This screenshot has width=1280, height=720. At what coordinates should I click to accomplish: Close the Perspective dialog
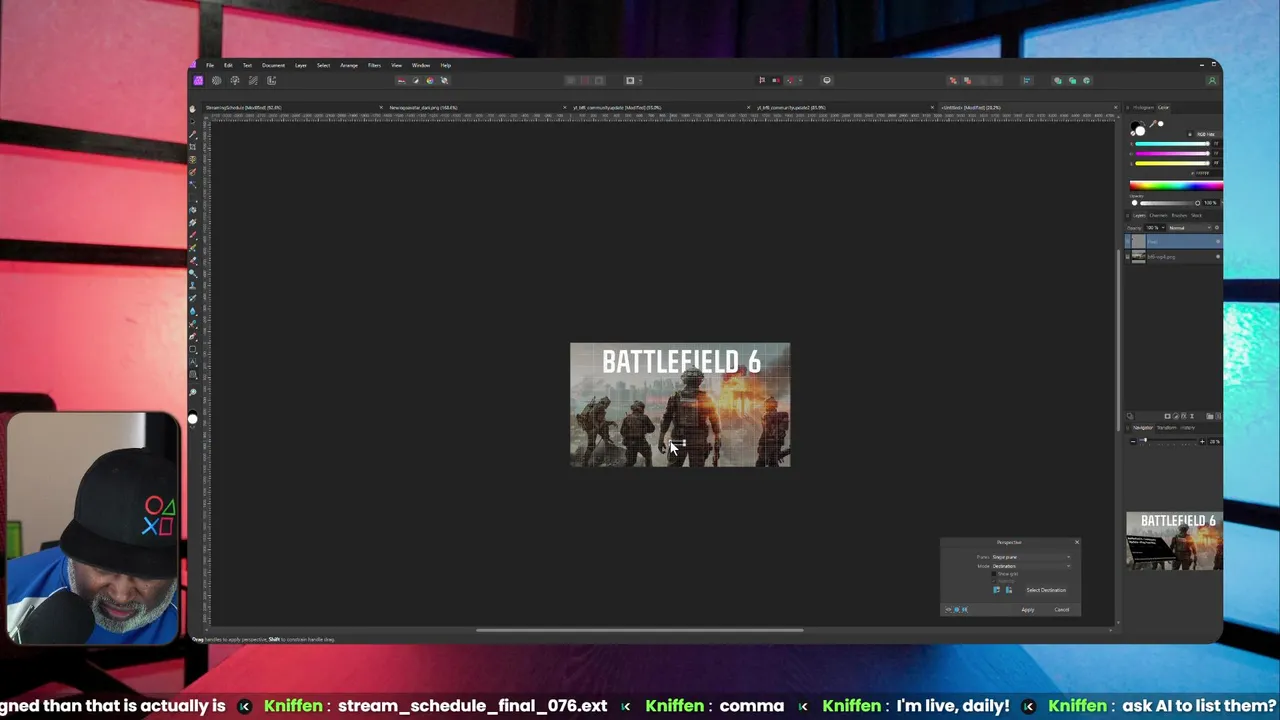[1077, 542]
